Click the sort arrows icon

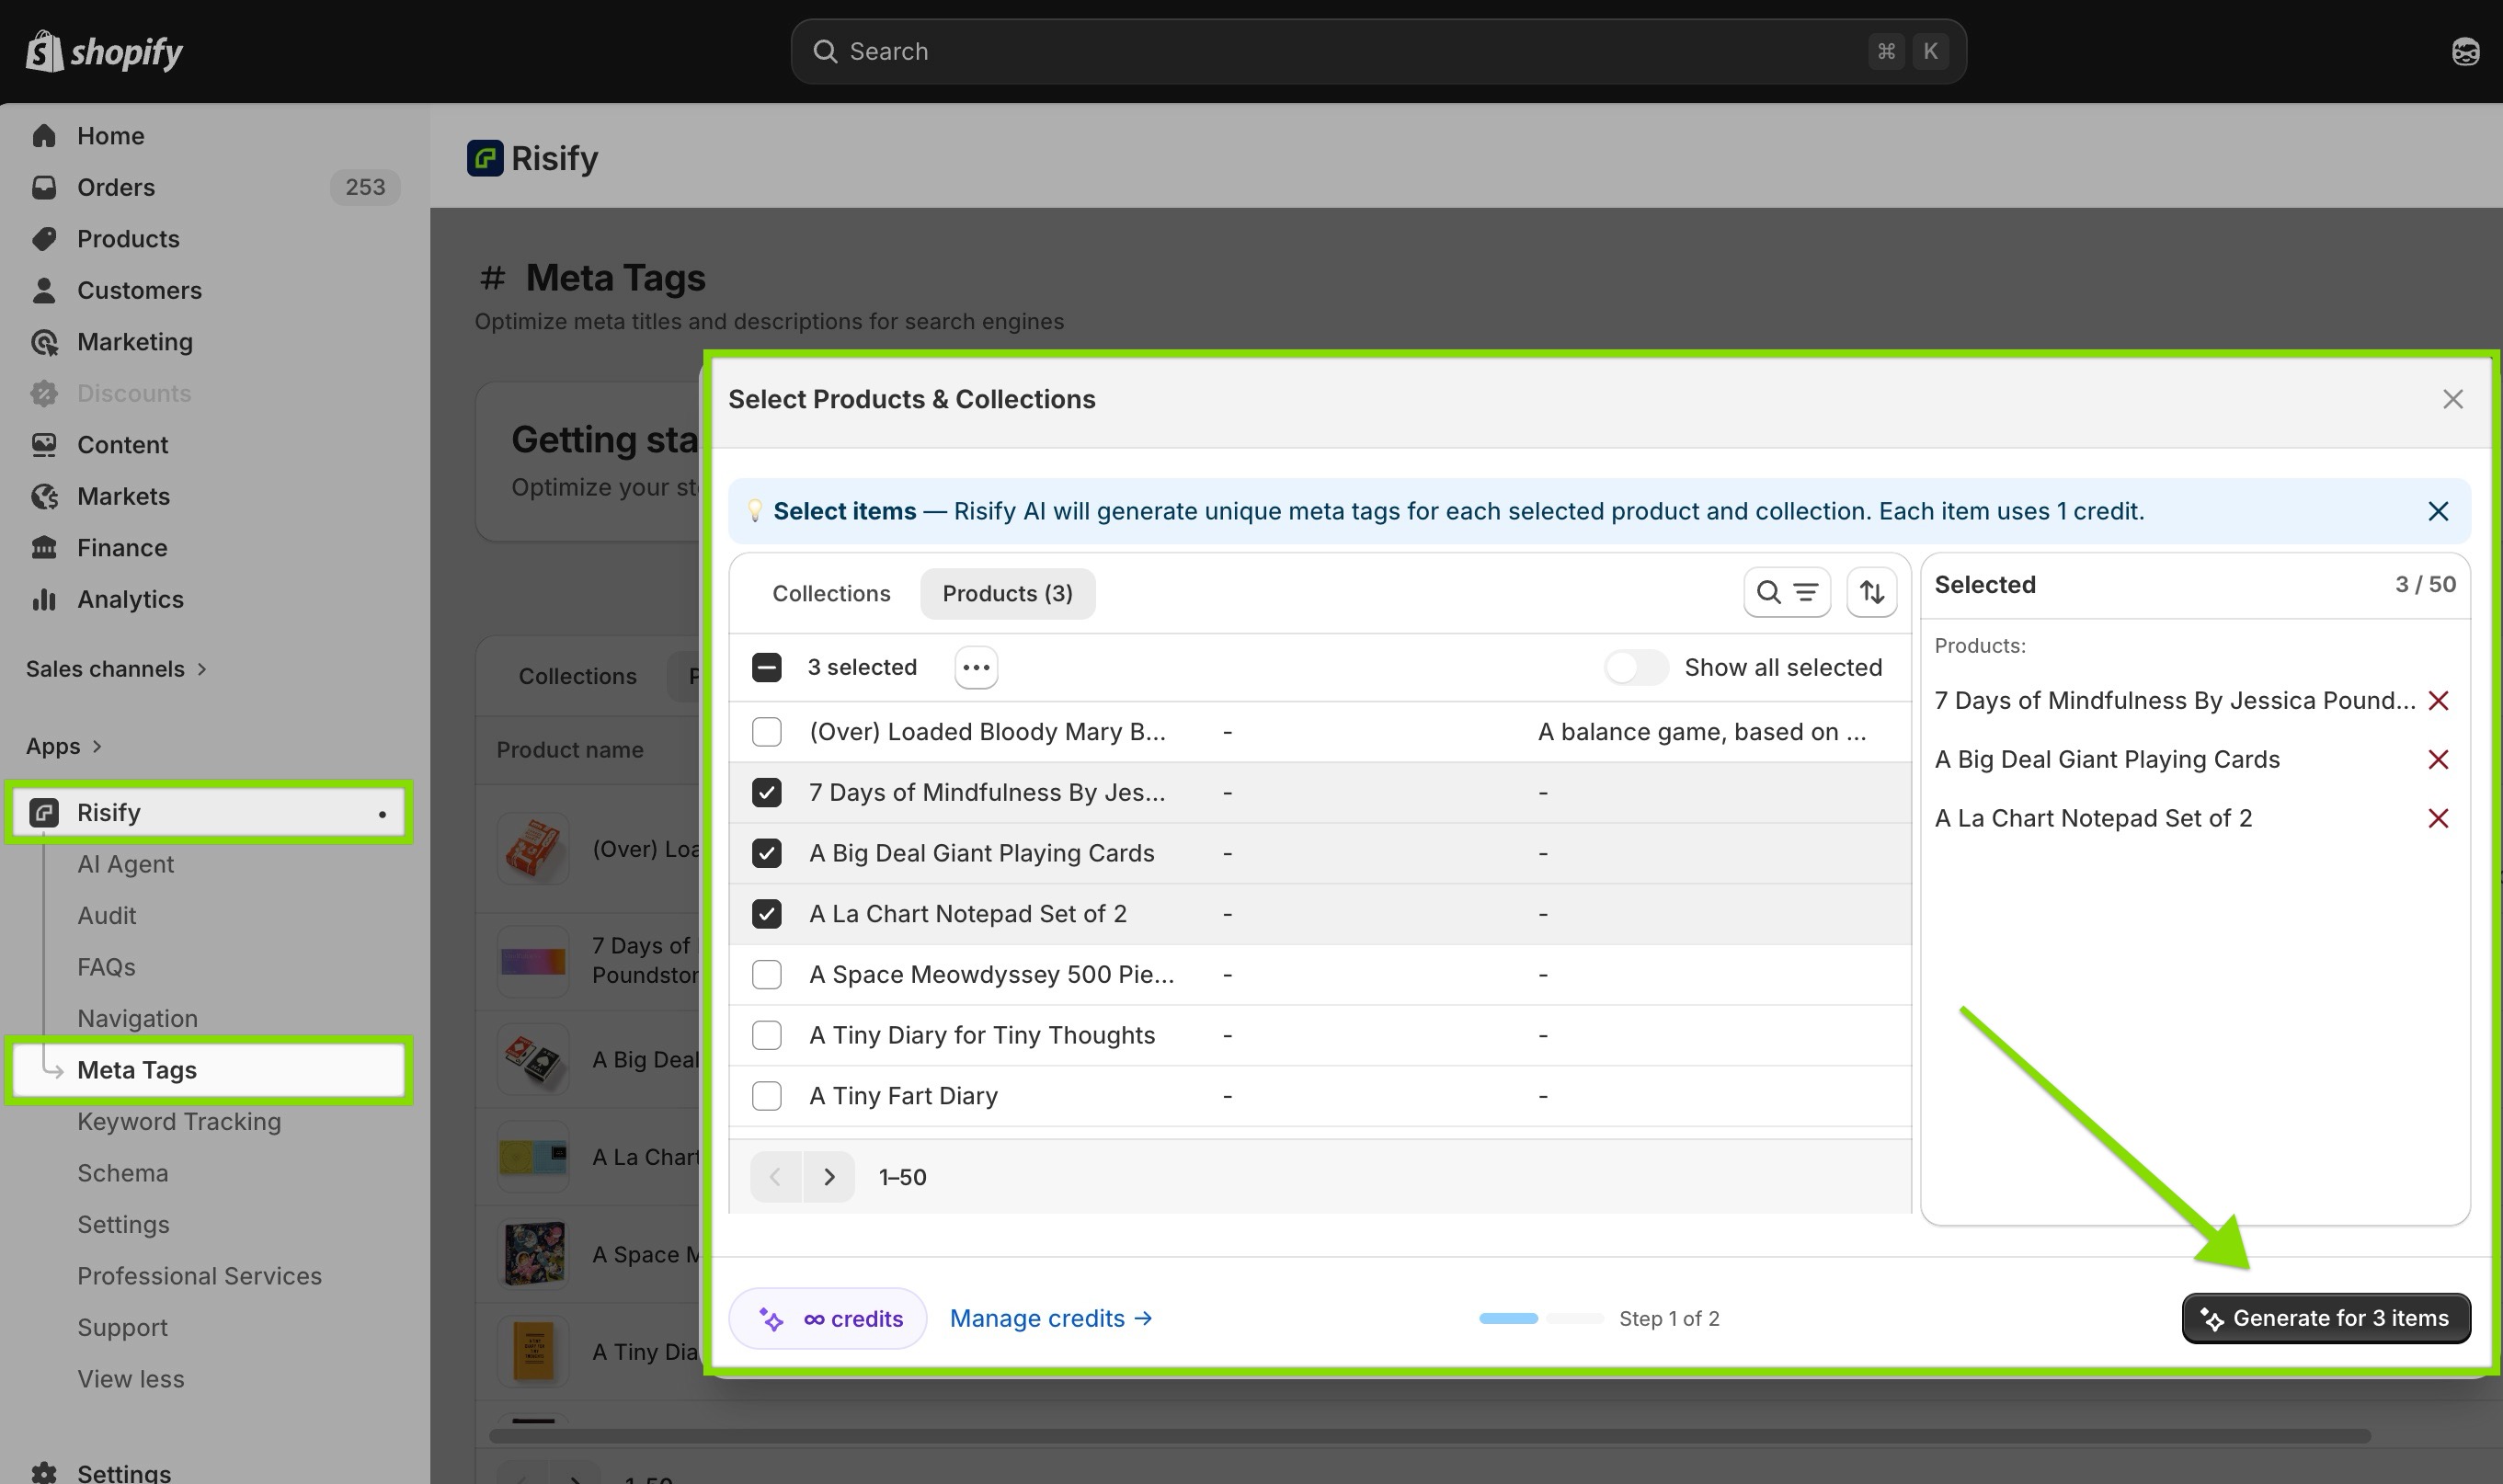click(x=1872, y=593)
